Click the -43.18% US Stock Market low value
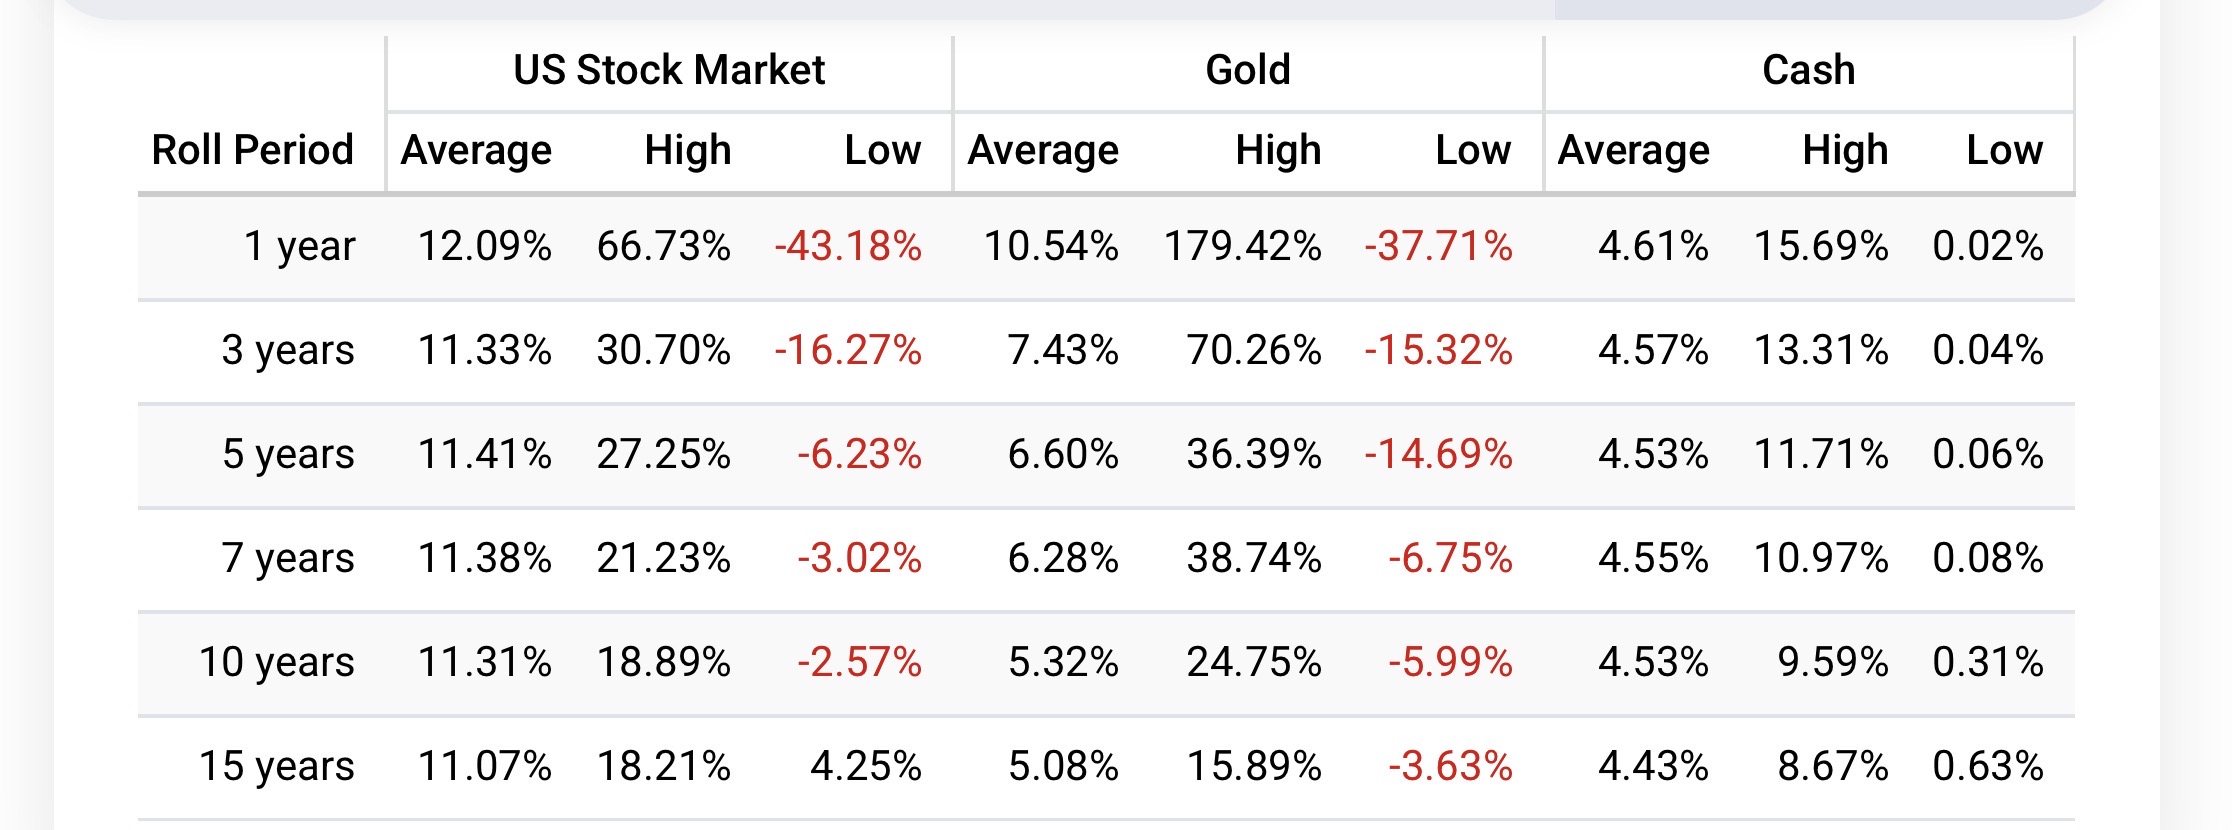Screen dimensions: 2232x830 (x=848, y=246)
